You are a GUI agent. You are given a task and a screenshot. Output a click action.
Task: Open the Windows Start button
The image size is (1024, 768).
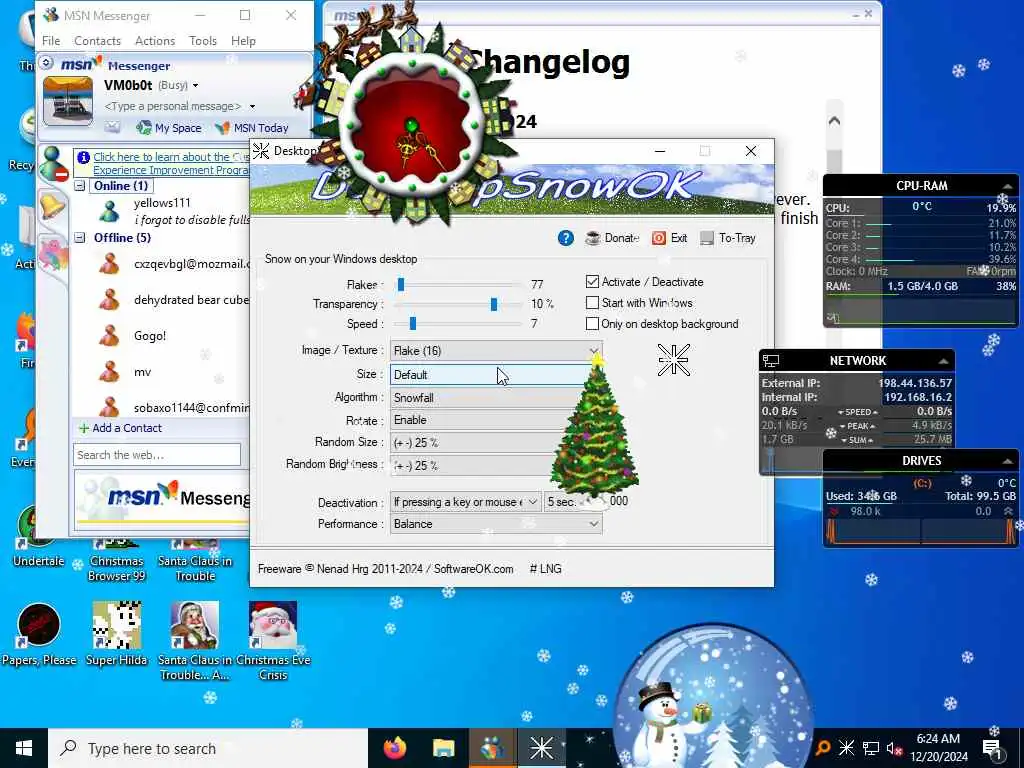pyautogui.click(x=24, y=748)
